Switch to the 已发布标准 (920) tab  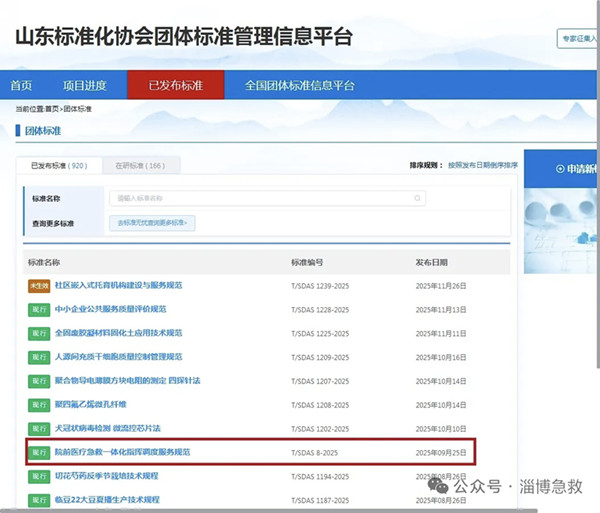click(x=59, y=165)
